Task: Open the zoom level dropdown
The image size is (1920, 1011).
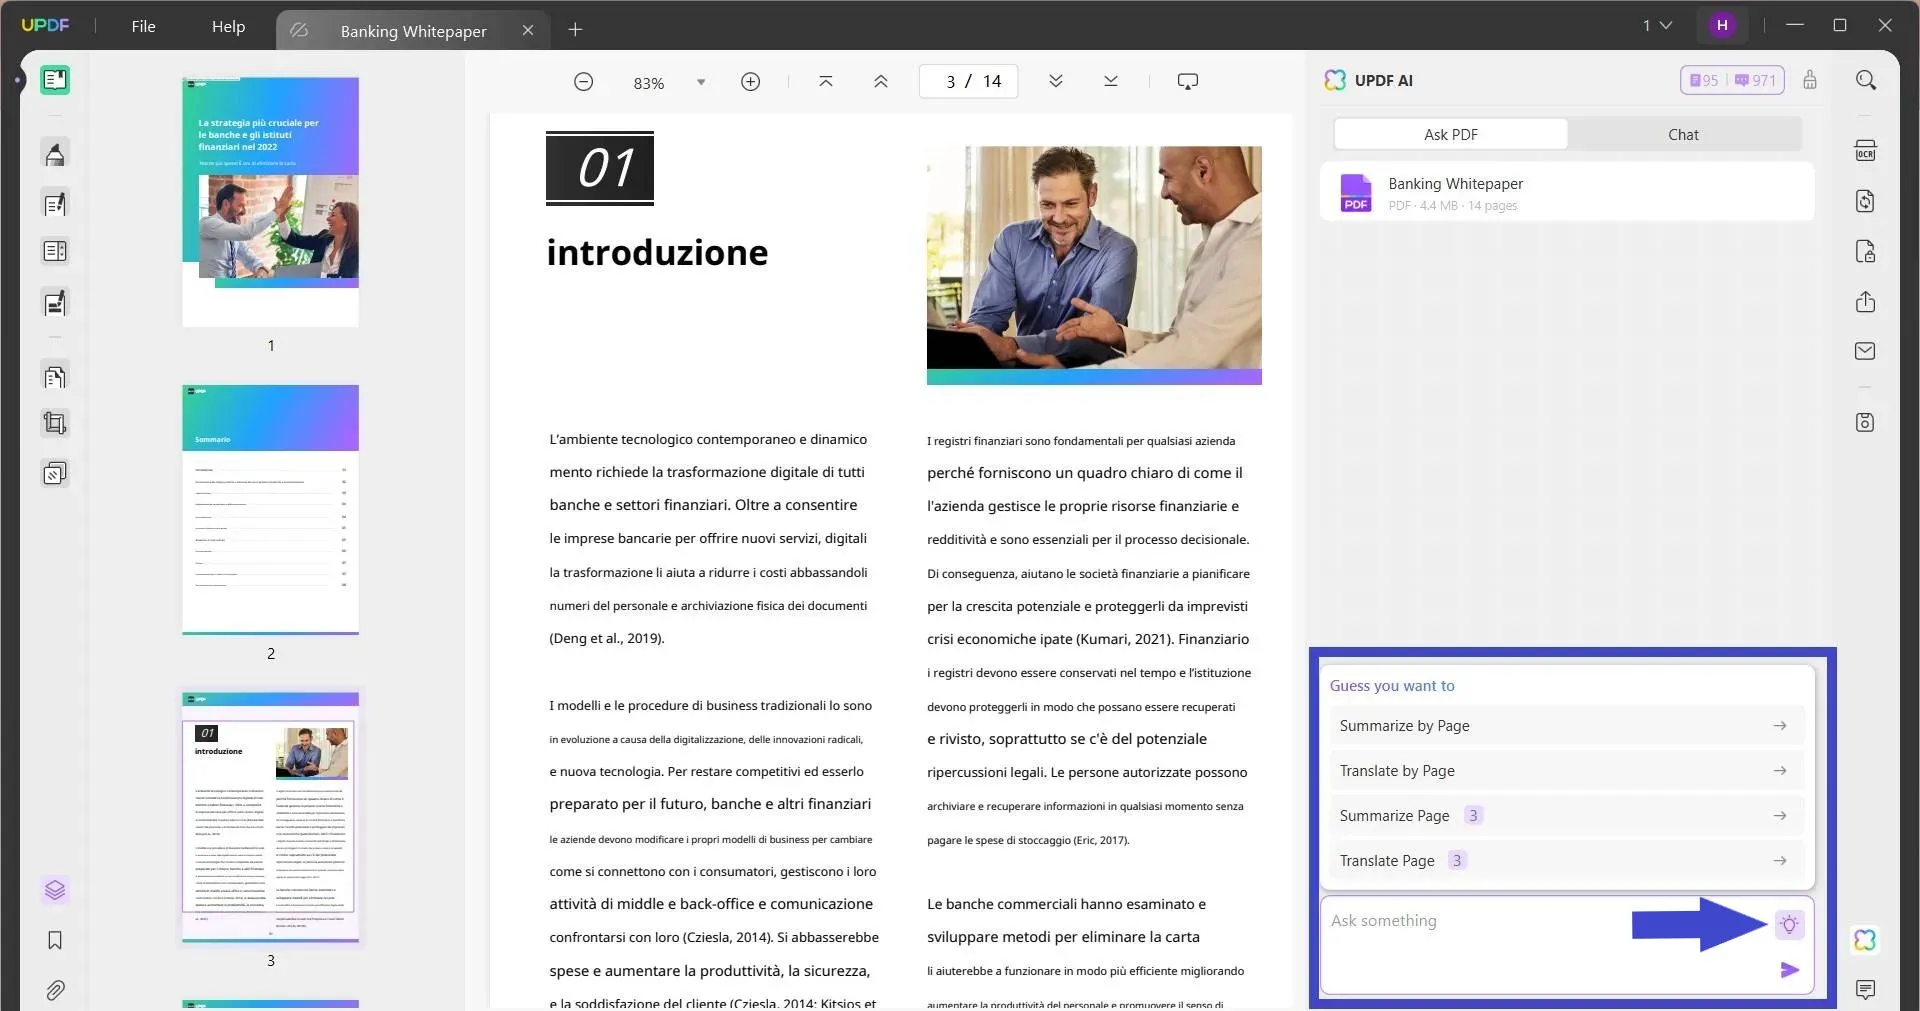Action: pyautogui.click(x=700, y=82)
